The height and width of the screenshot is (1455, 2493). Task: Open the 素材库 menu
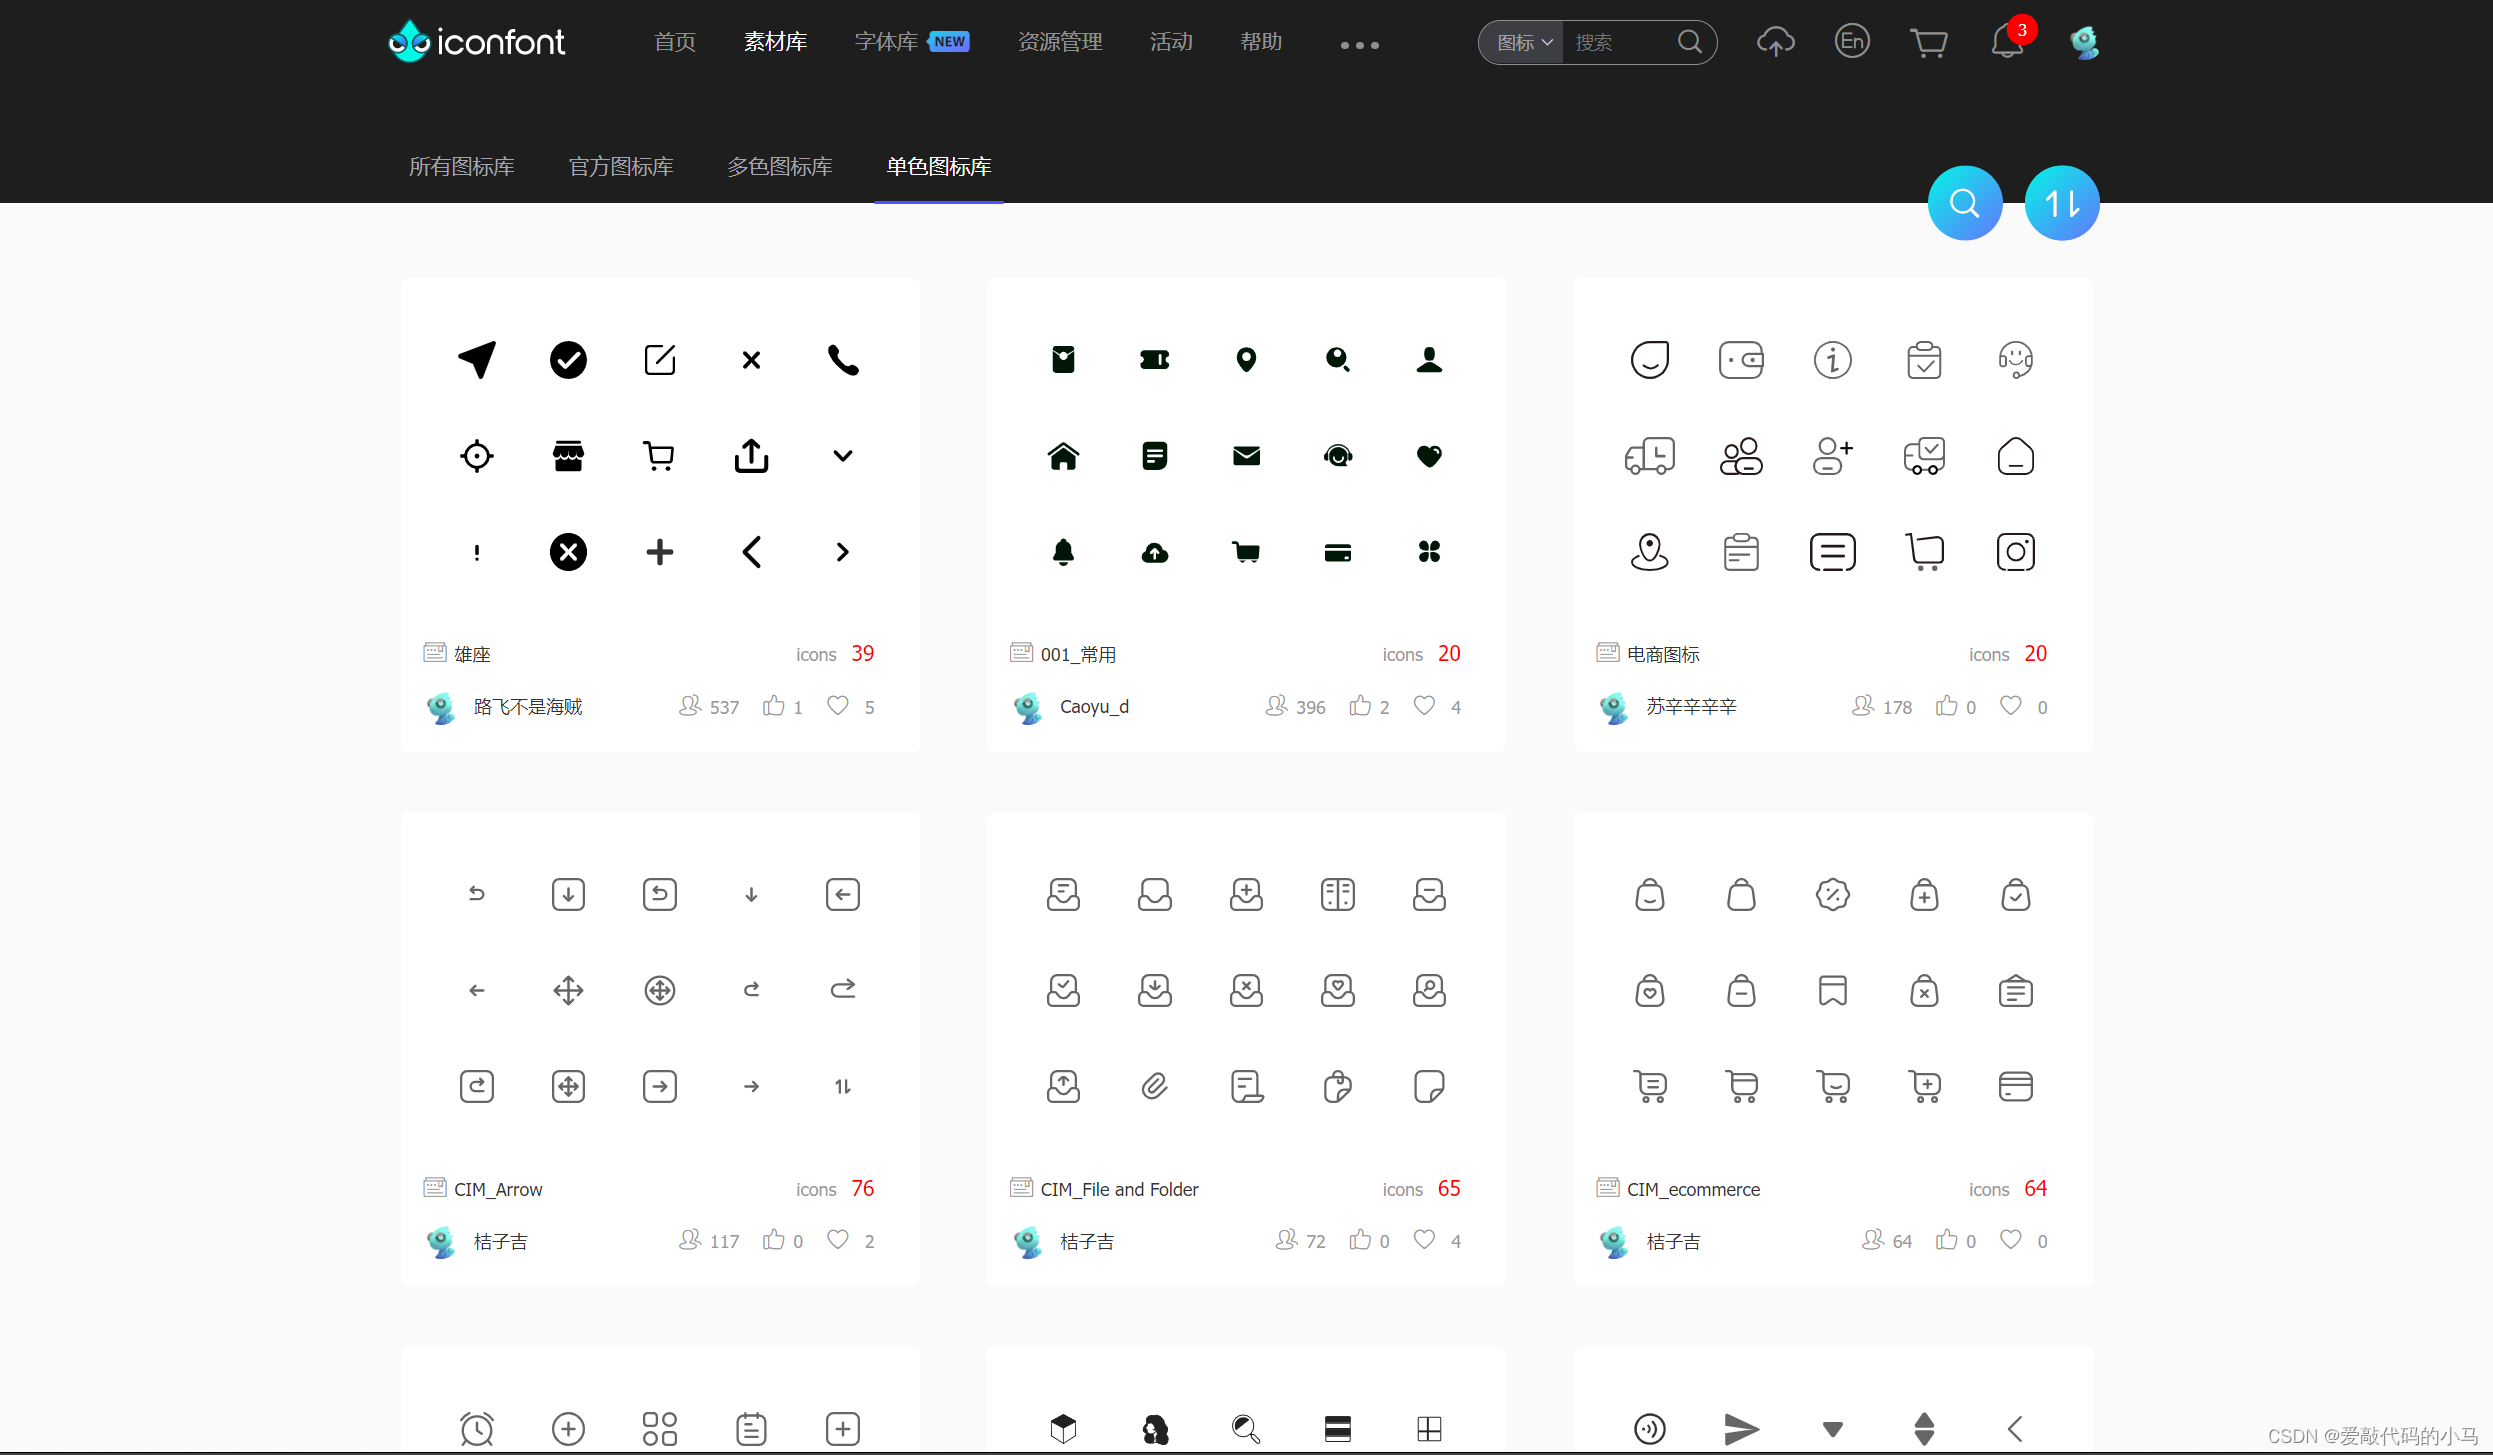tap(775, 42)
